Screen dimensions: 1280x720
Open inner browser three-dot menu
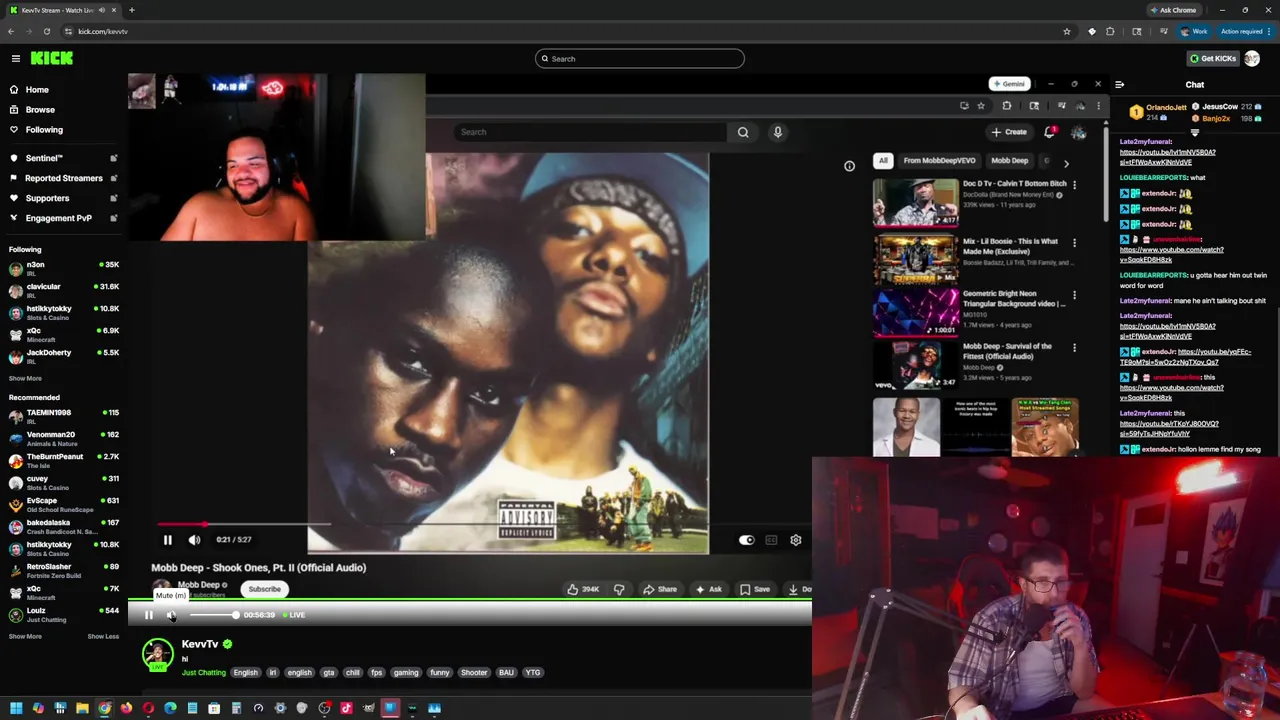(x=1098, y=106)
